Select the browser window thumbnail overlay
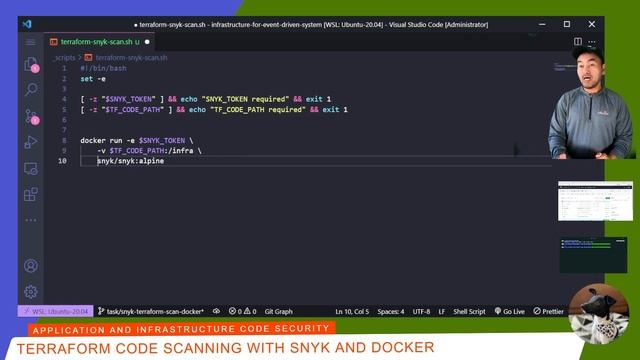 point(595,201)
